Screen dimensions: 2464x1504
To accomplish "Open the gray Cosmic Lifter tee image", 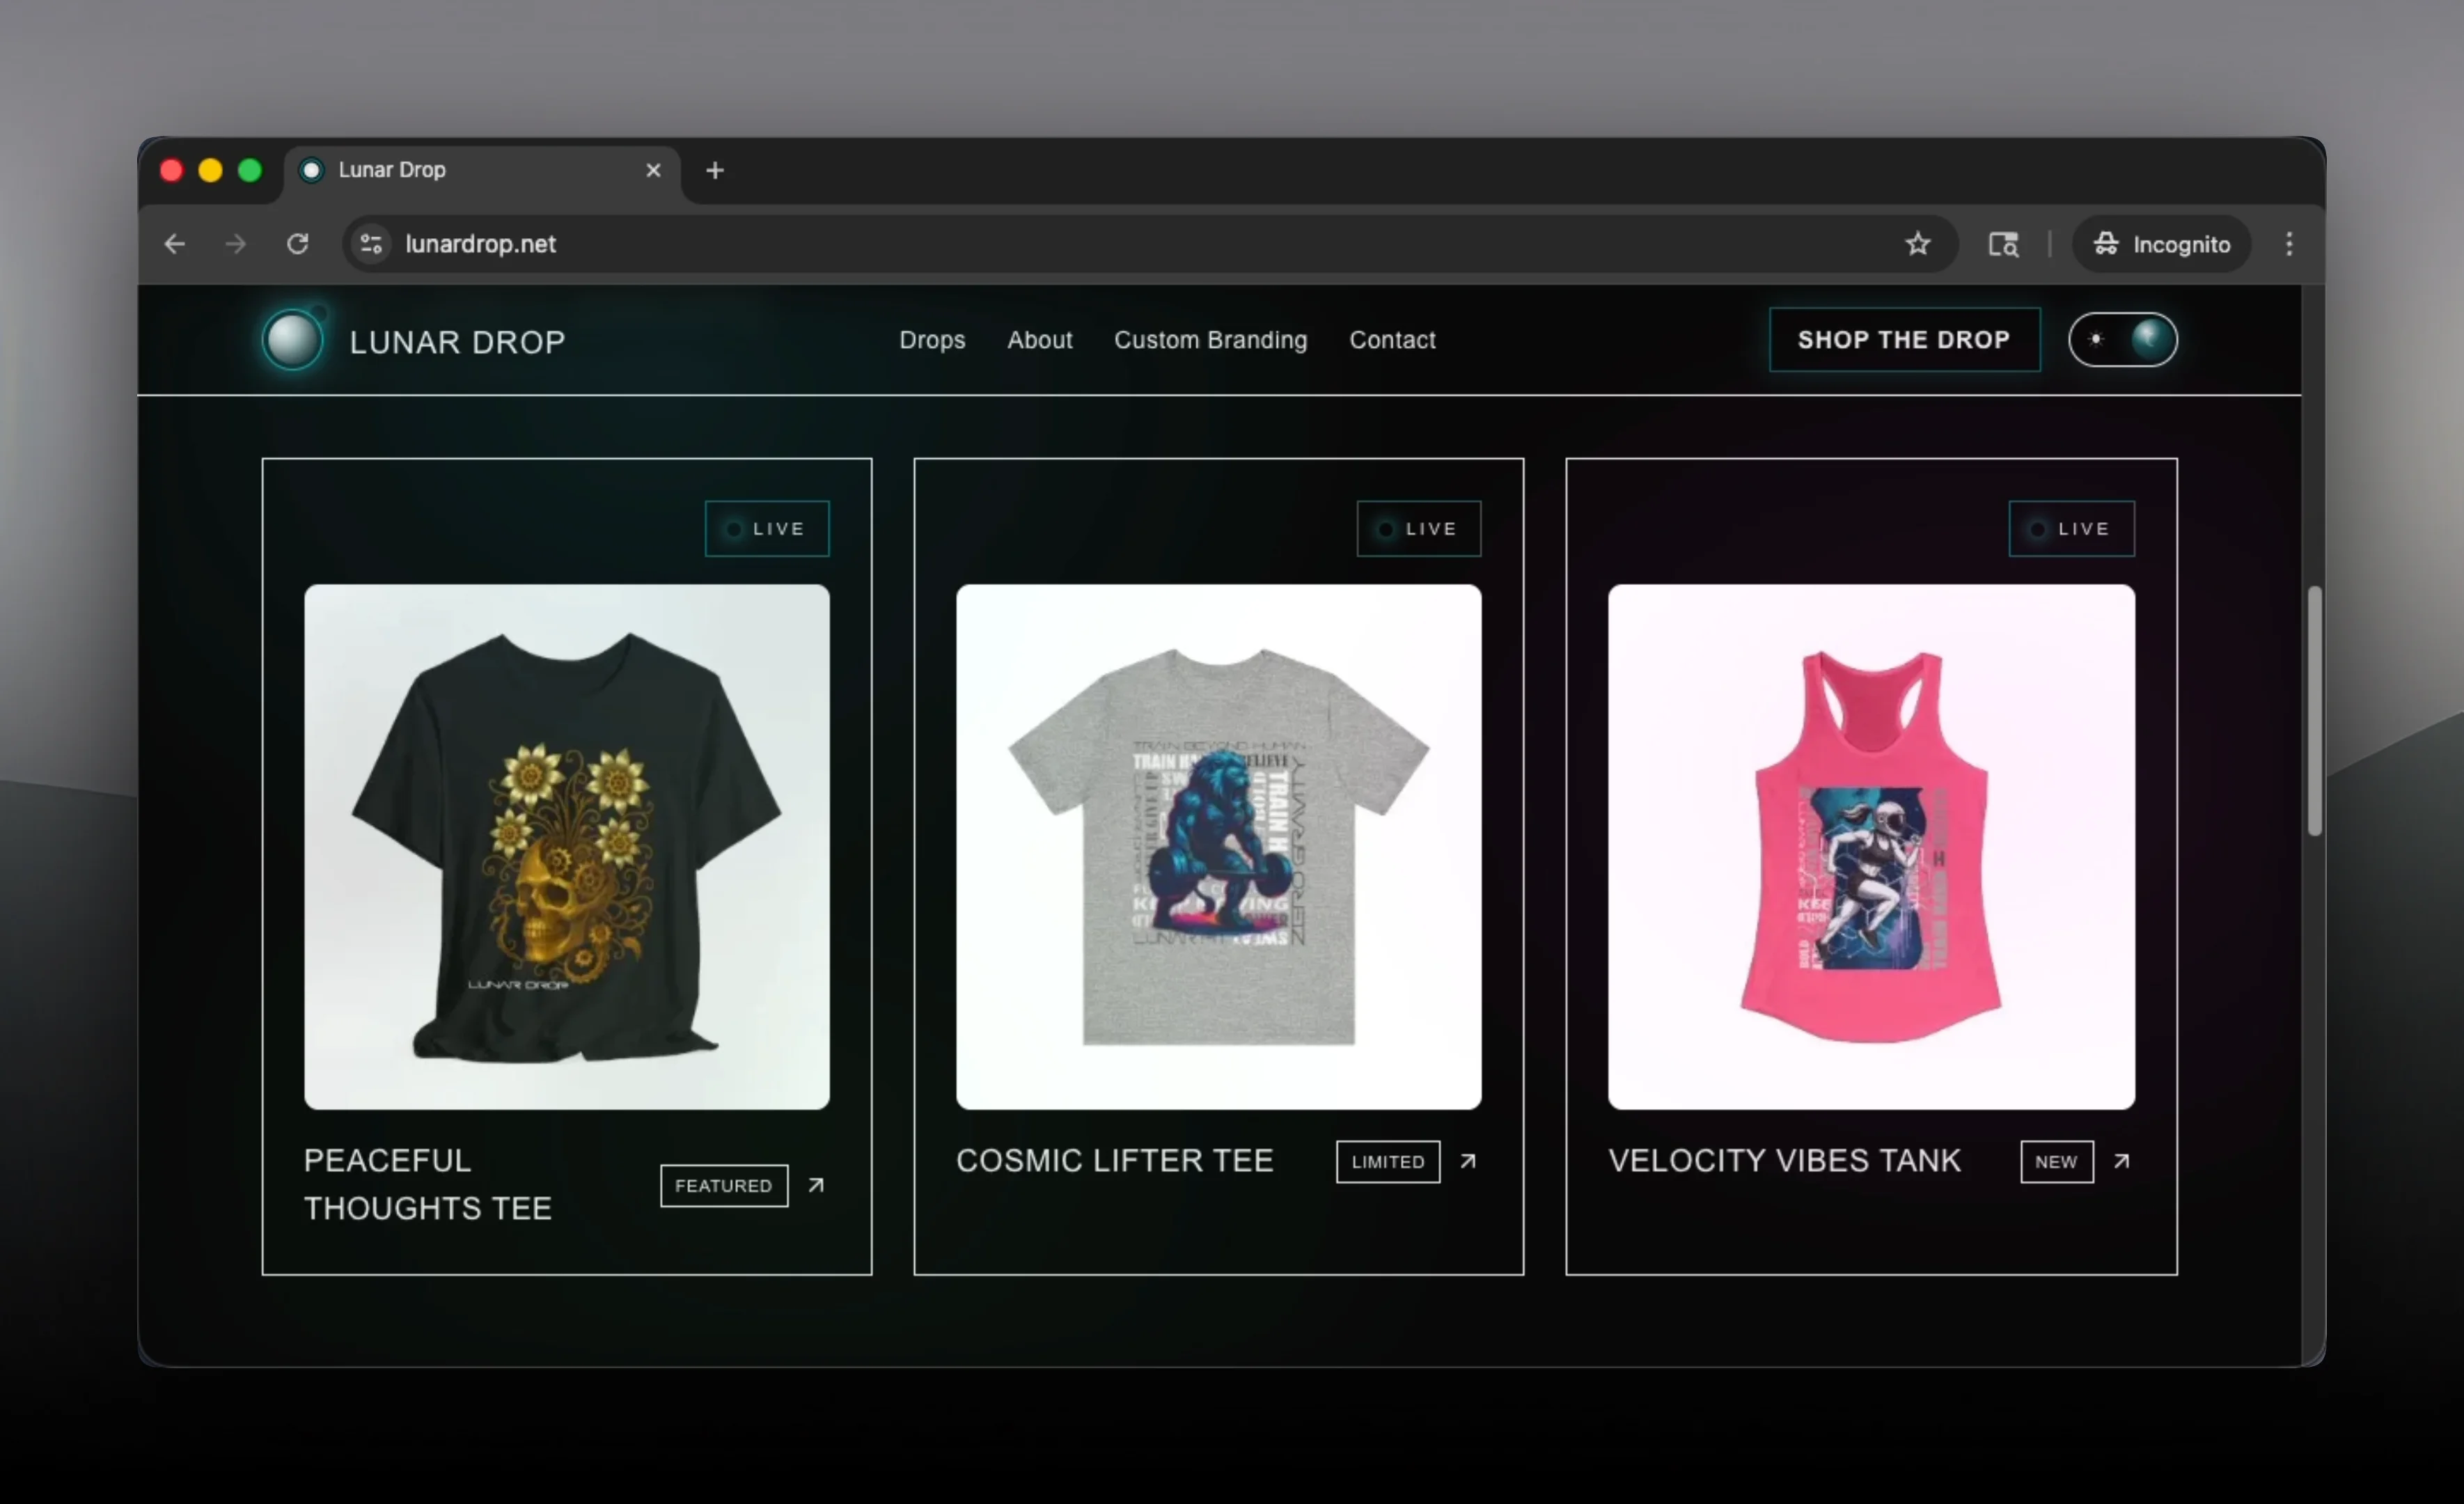I will point(1218,847).
